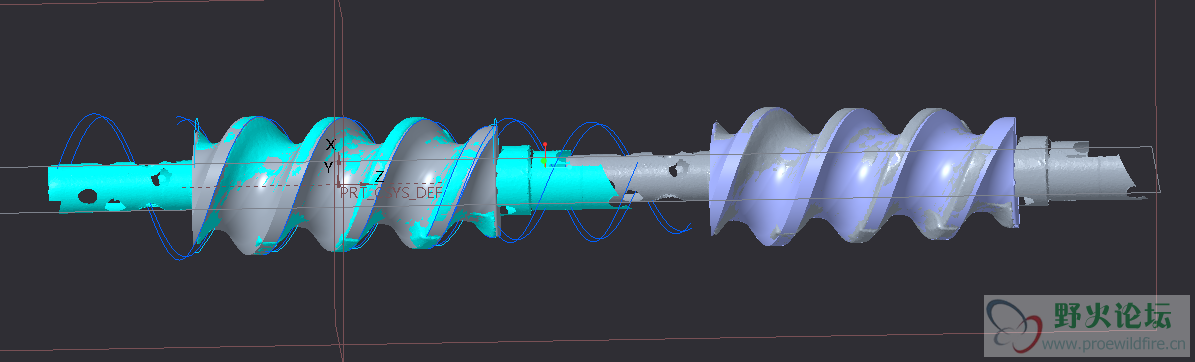Select the dashed center axis line on the left
This screenshot has width=1195, height=362.
click(x=259, y=187)
